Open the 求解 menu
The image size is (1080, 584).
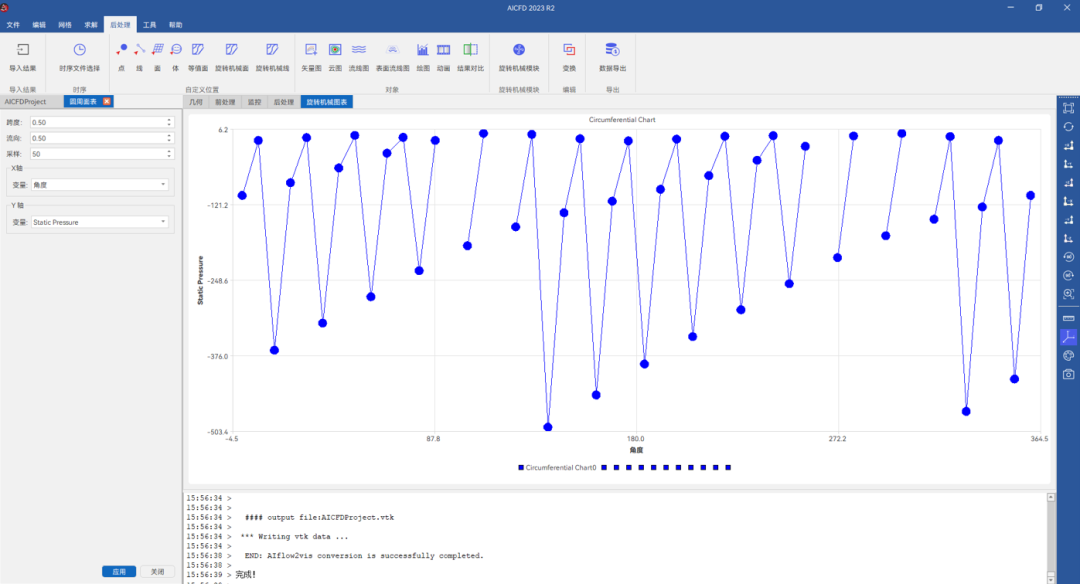coord(91,25)
